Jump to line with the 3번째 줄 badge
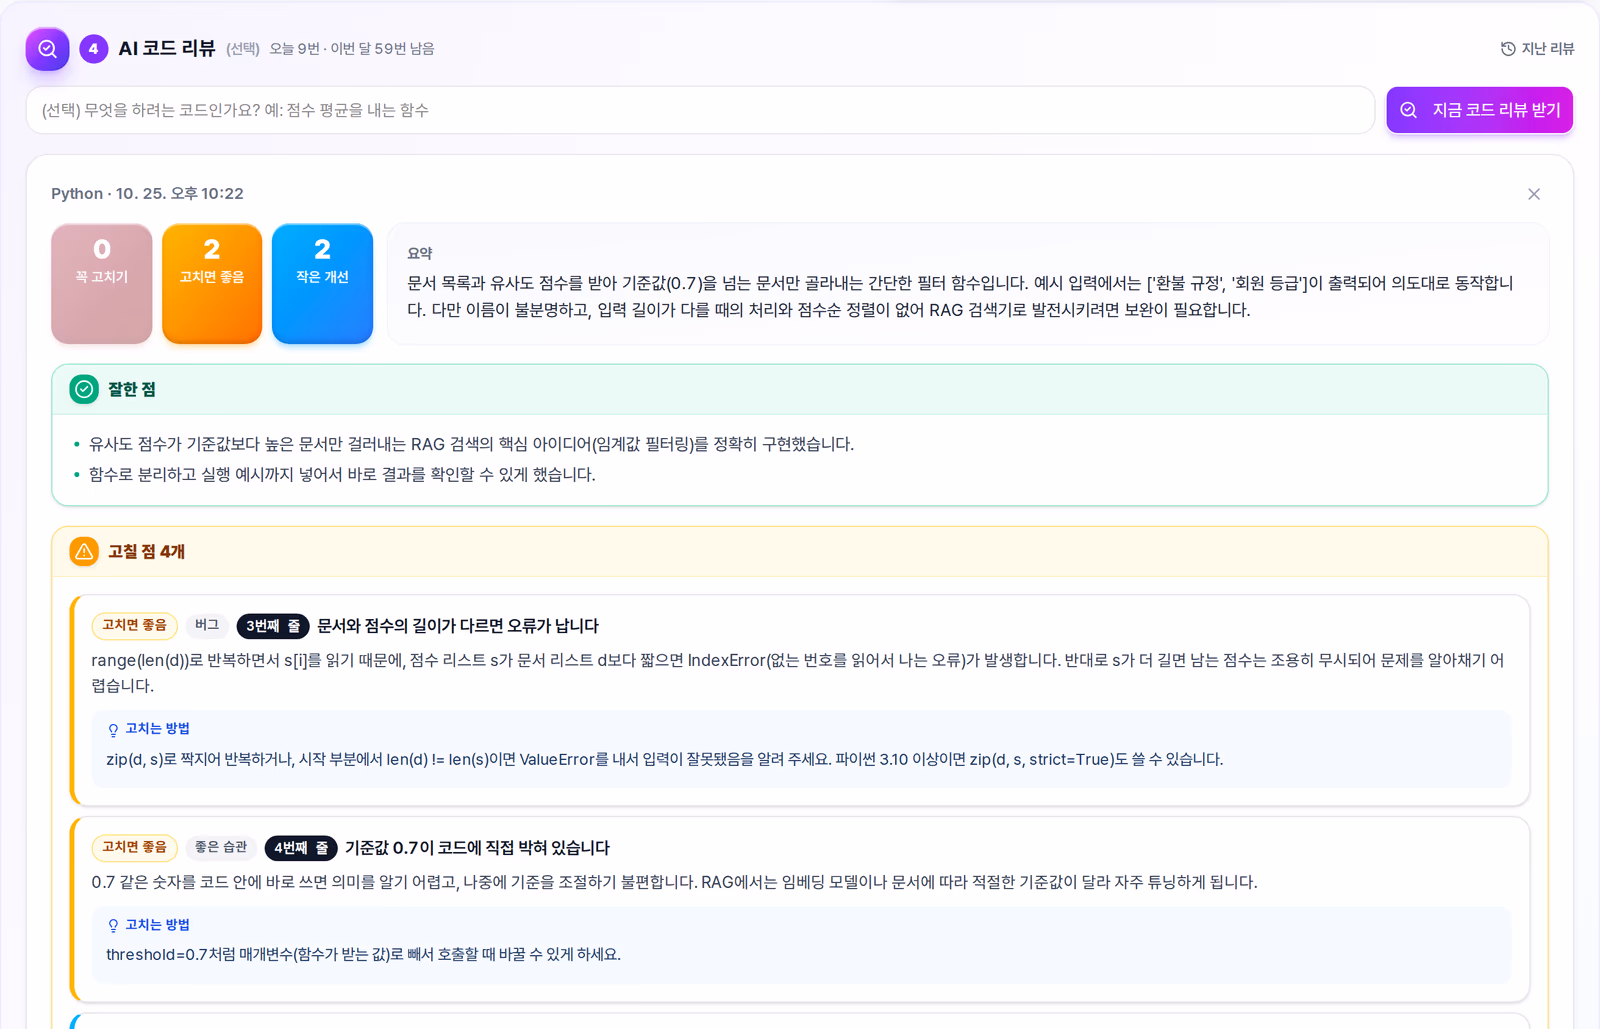Screen dimensions: 1600x1029 pyautogui.click(x=273, y=626)
